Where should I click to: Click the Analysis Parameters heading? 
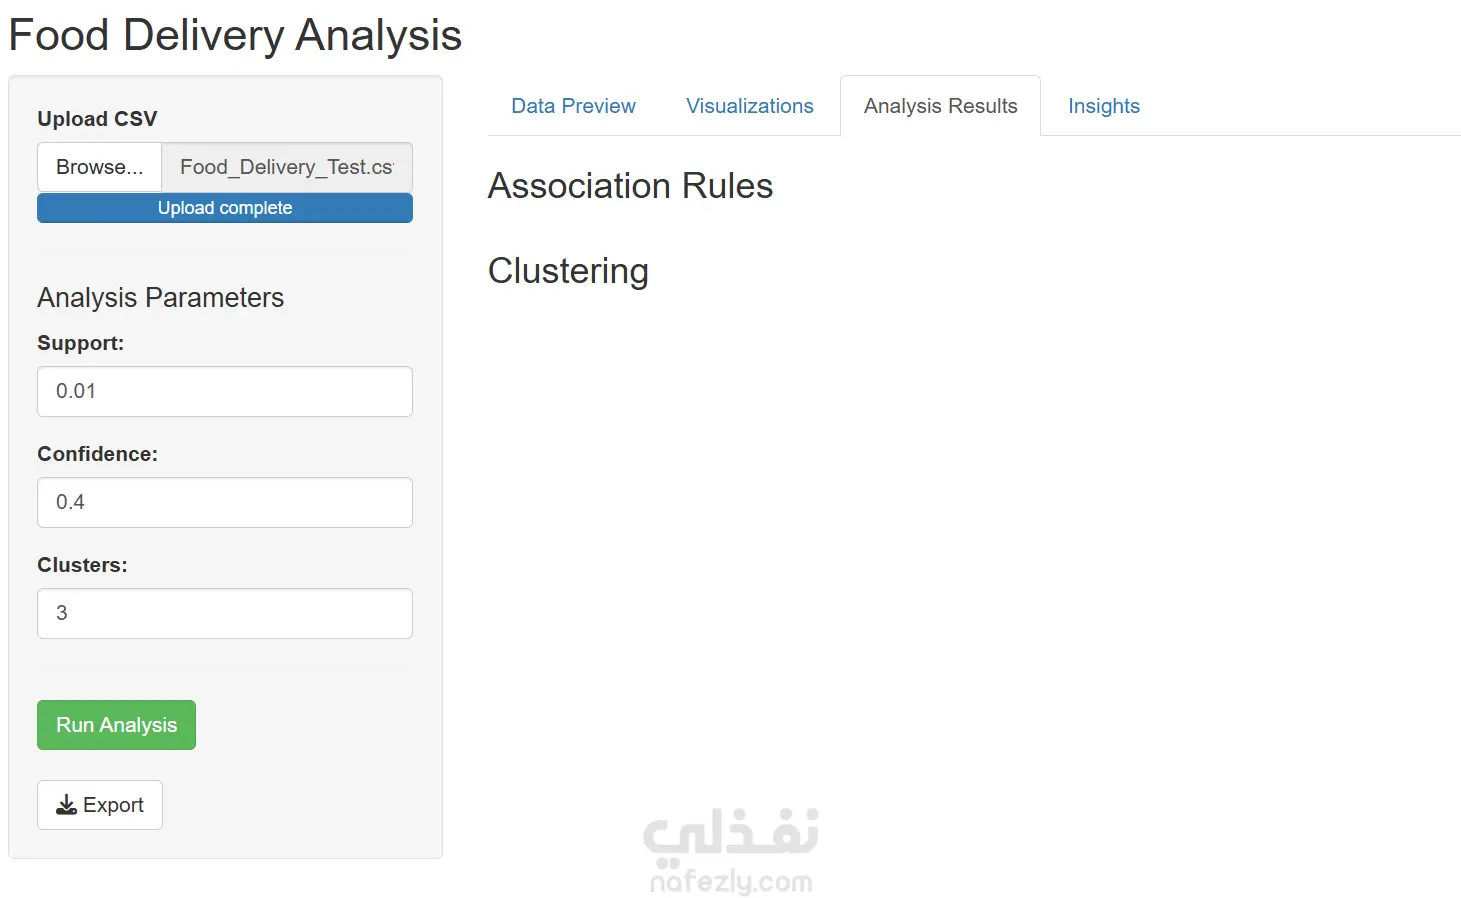[160, 298]
